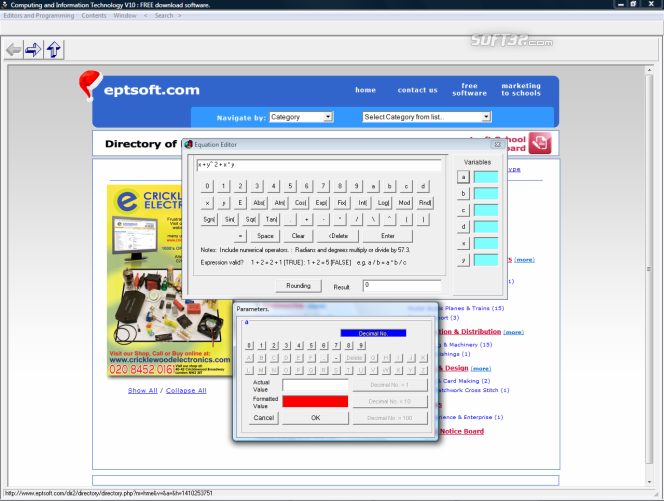Click OK in Parameters dialog
Image resolution: width=664 pixels, height=501 pixels.
click(315, 418)
